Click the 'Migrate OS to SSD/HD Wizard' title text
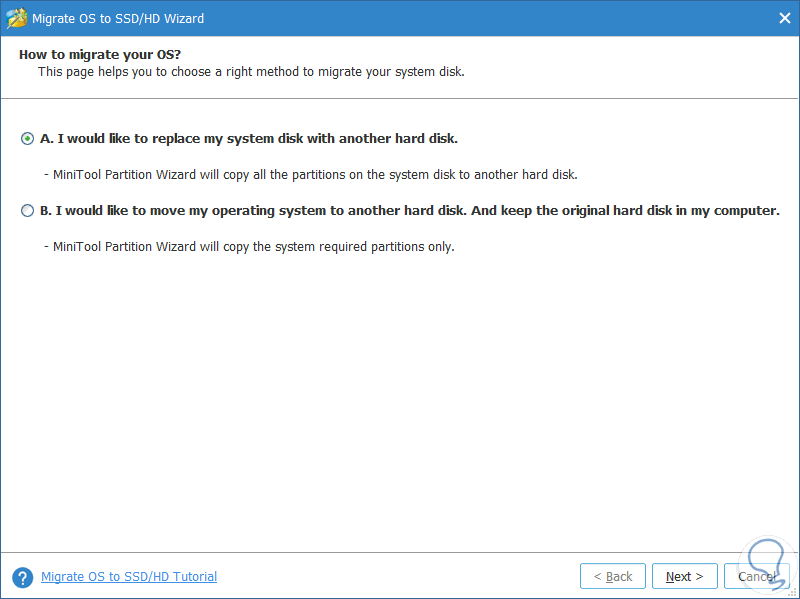This screenshot has width=800, height=599. point(119,18)
